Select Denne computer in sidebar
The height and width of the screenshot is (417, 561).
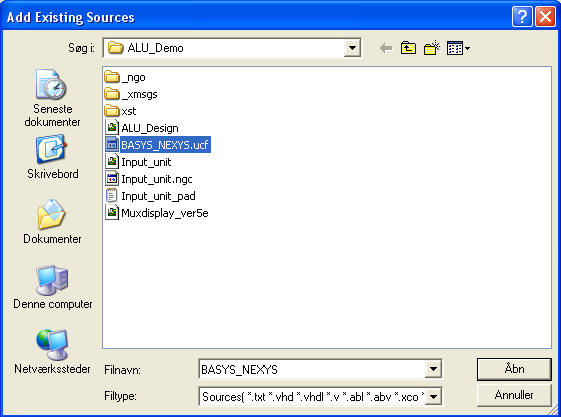coord(52,286)
